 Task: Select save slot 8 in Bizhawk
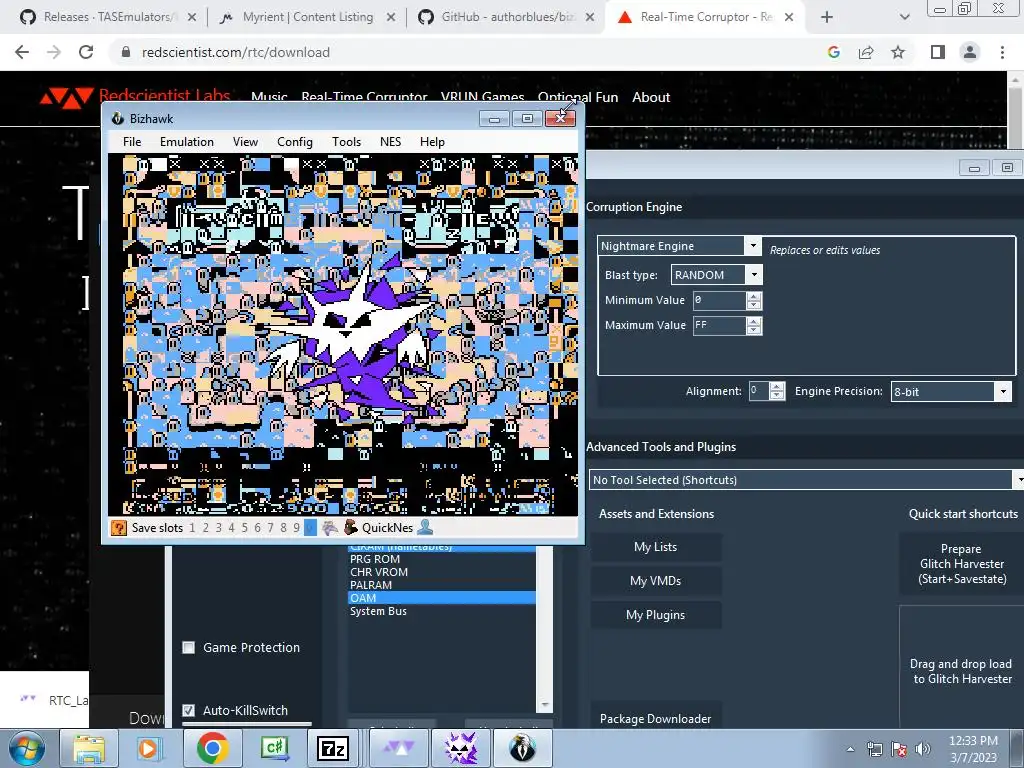[283, 528]
